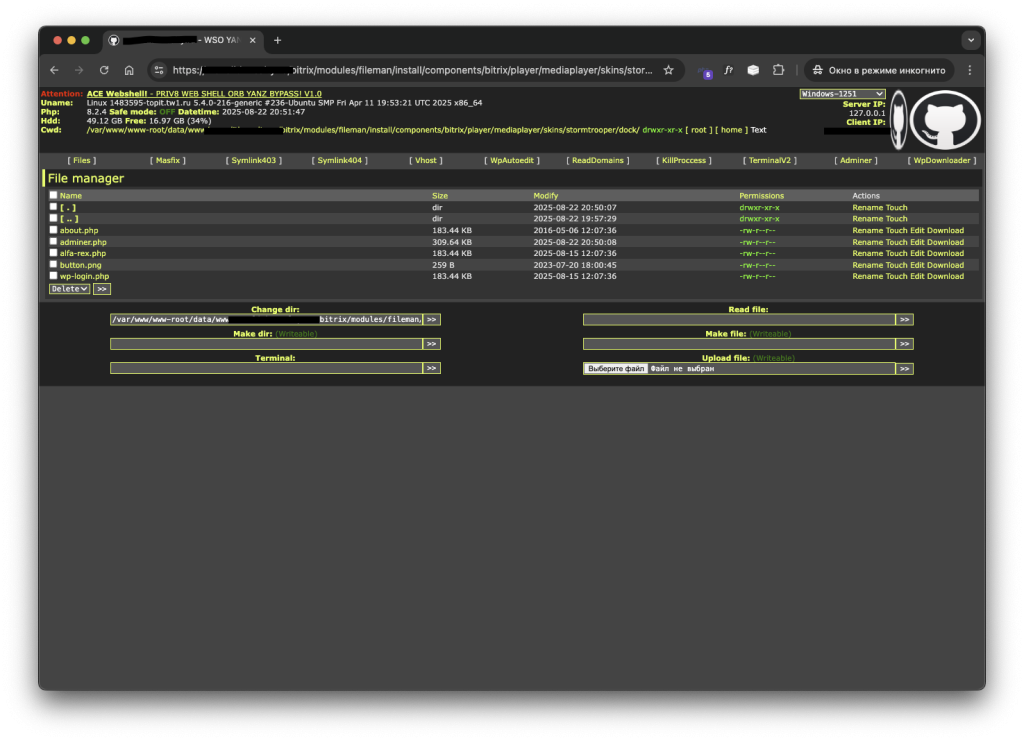Open the [ WpAutoedit ] menu item
The image size is (1024, 741).
512,161
